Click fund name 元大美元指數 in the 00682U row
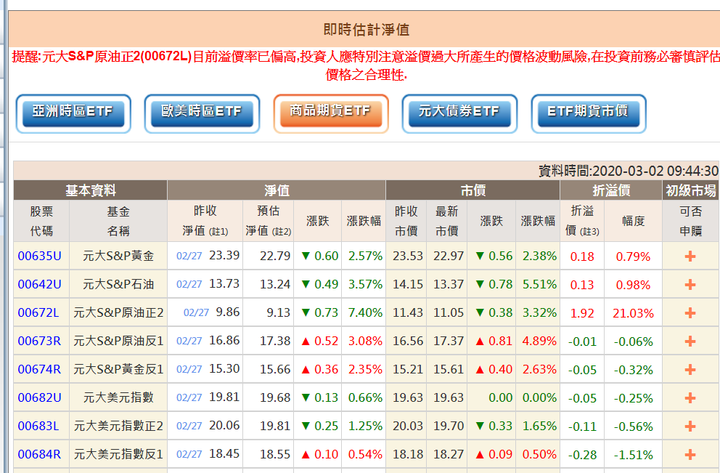 point(118,398)
